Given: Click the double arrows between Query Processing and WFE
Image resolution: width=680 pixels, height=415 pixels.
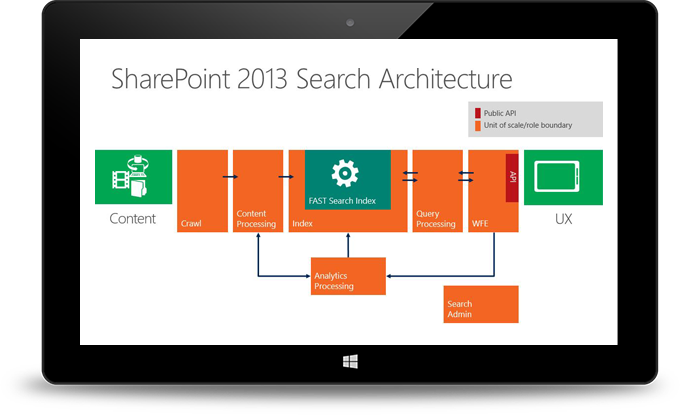Looking at the screenshot, I should tap(466, 176).
